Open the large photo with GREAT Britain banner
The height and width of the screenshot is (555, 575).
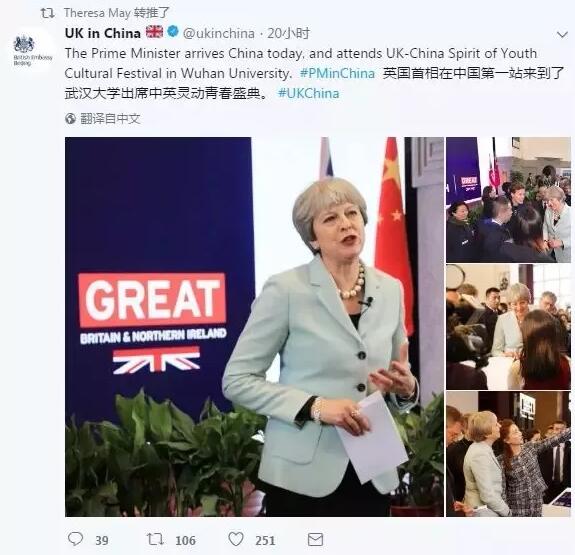point(254,326)
